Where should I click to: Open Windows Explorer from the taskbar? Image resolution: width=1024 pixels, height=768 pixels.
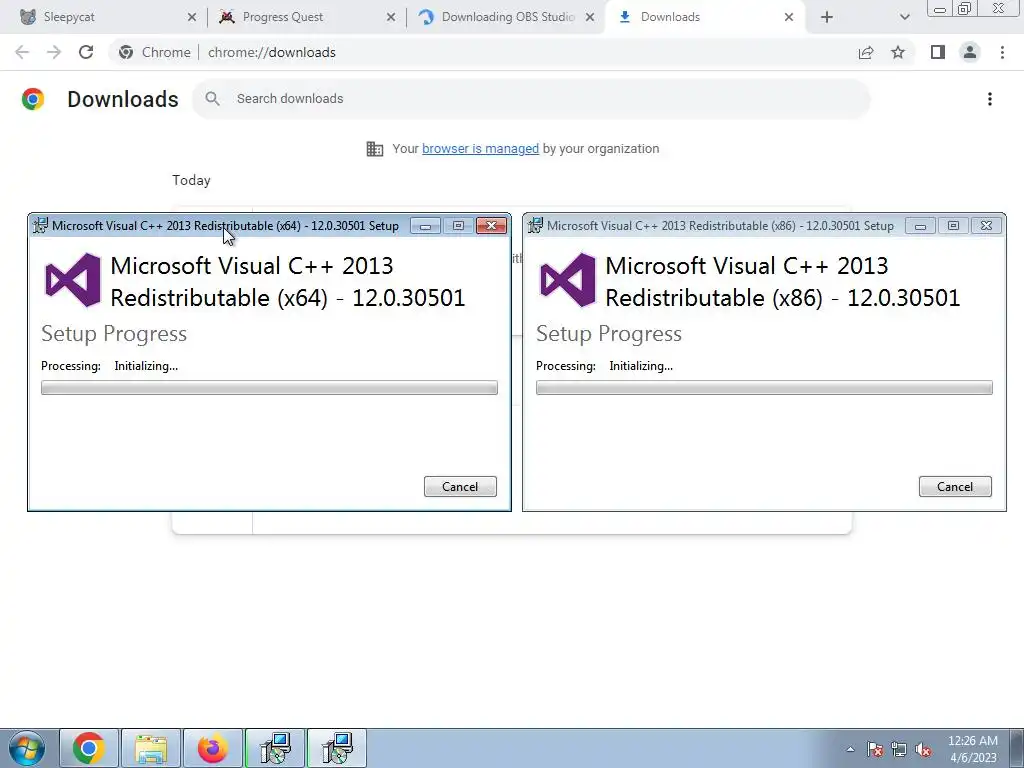pos(151,748)
